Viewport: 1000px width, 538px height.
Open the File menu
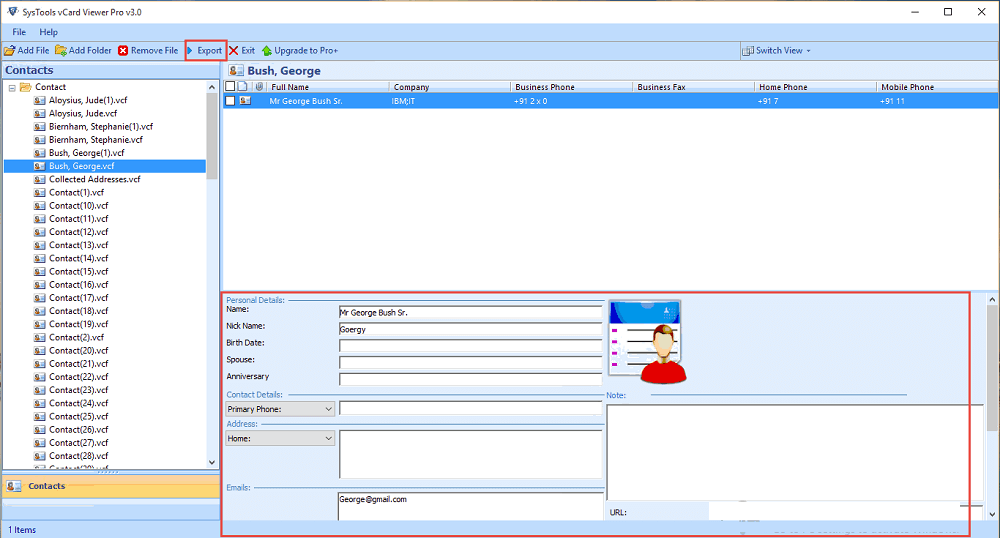click(x=19, y=32)
